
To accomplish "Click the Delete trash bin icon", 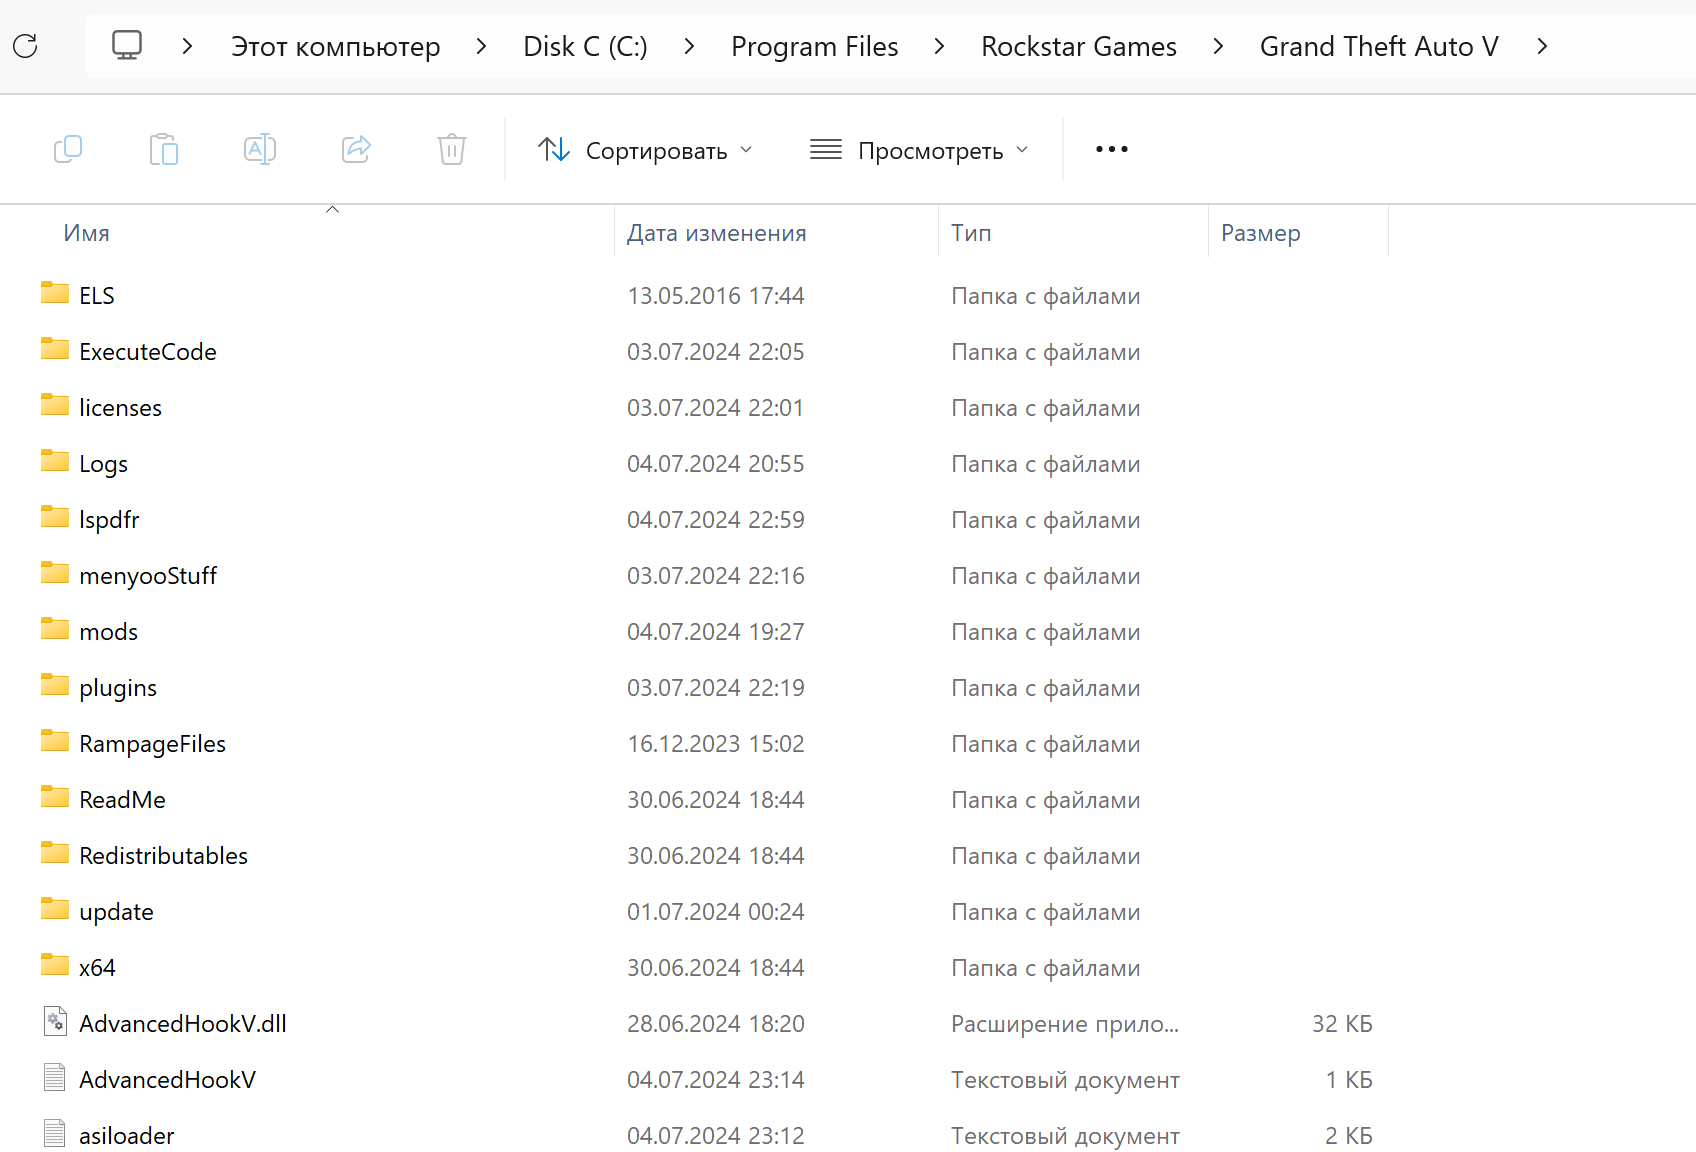I will coord(452,150).
